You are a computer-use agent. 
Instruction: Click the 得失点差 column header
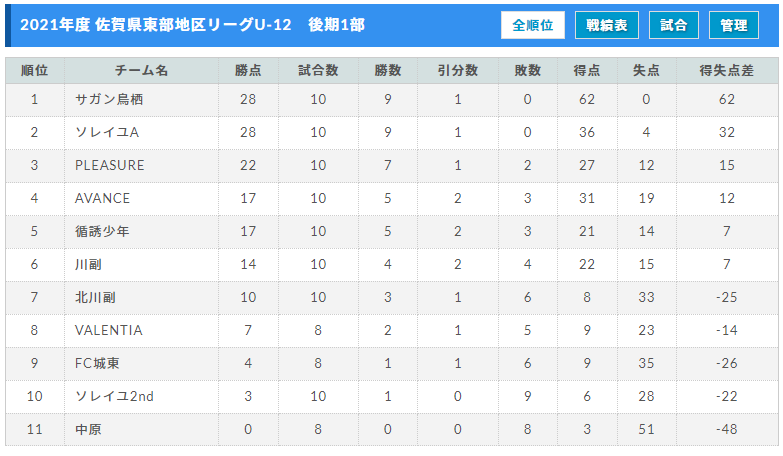pos(727,70)
